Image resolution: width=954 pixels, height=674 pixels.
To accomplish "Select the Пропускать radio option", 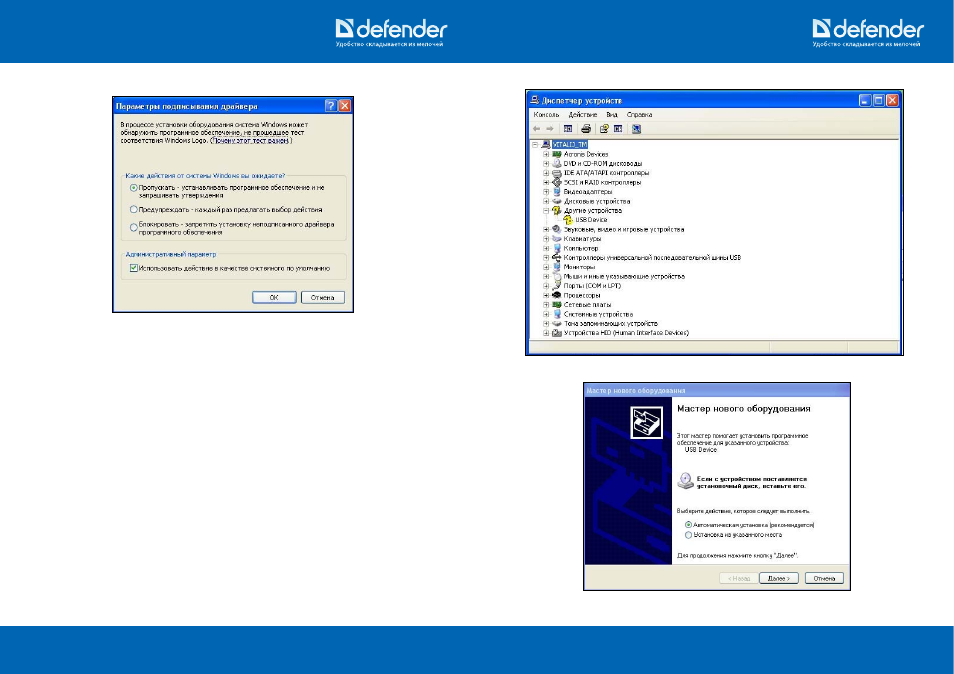I will [x=133, y=188].
